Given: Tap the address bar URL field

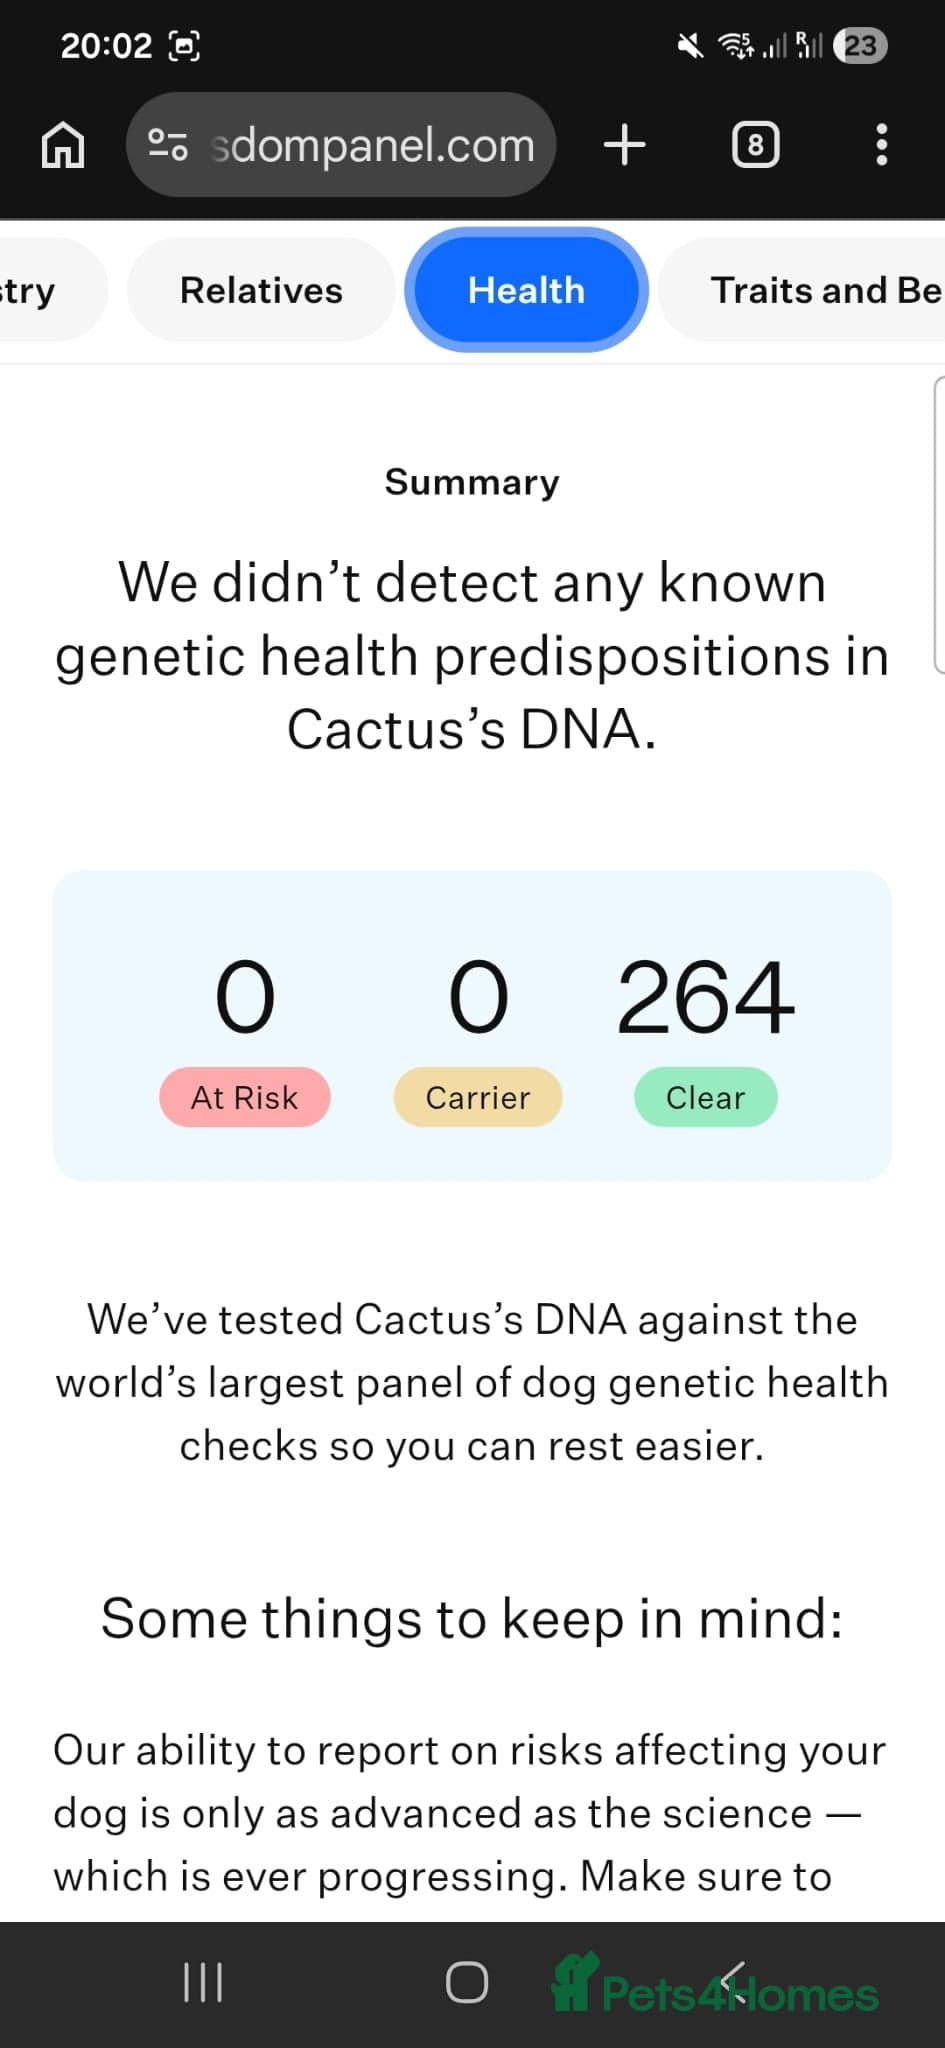Looking at the screenshot, I should (x=372, y=145).
